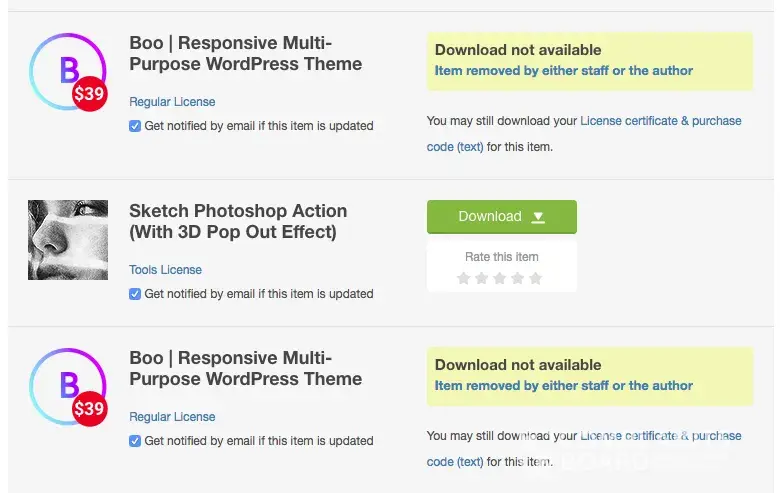Rate the Sketch item one star

click(x=463, y=278)
